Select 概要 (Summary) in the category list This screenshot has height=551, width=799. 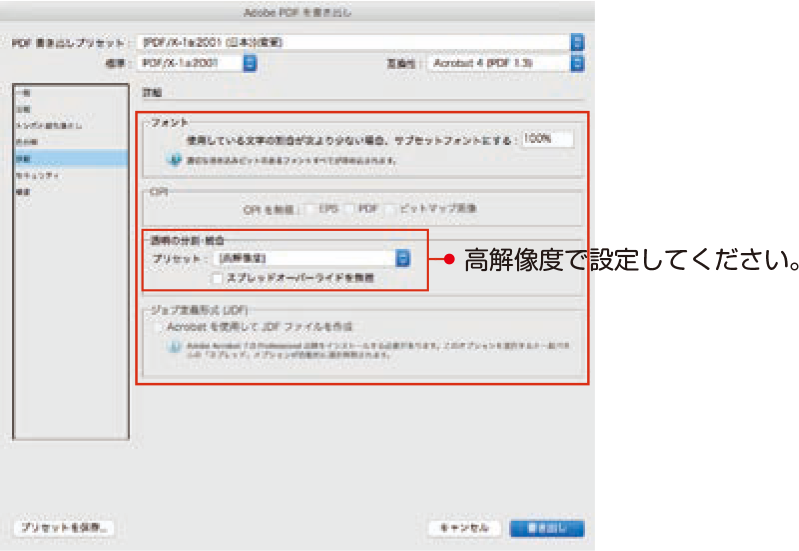point(70,192)
